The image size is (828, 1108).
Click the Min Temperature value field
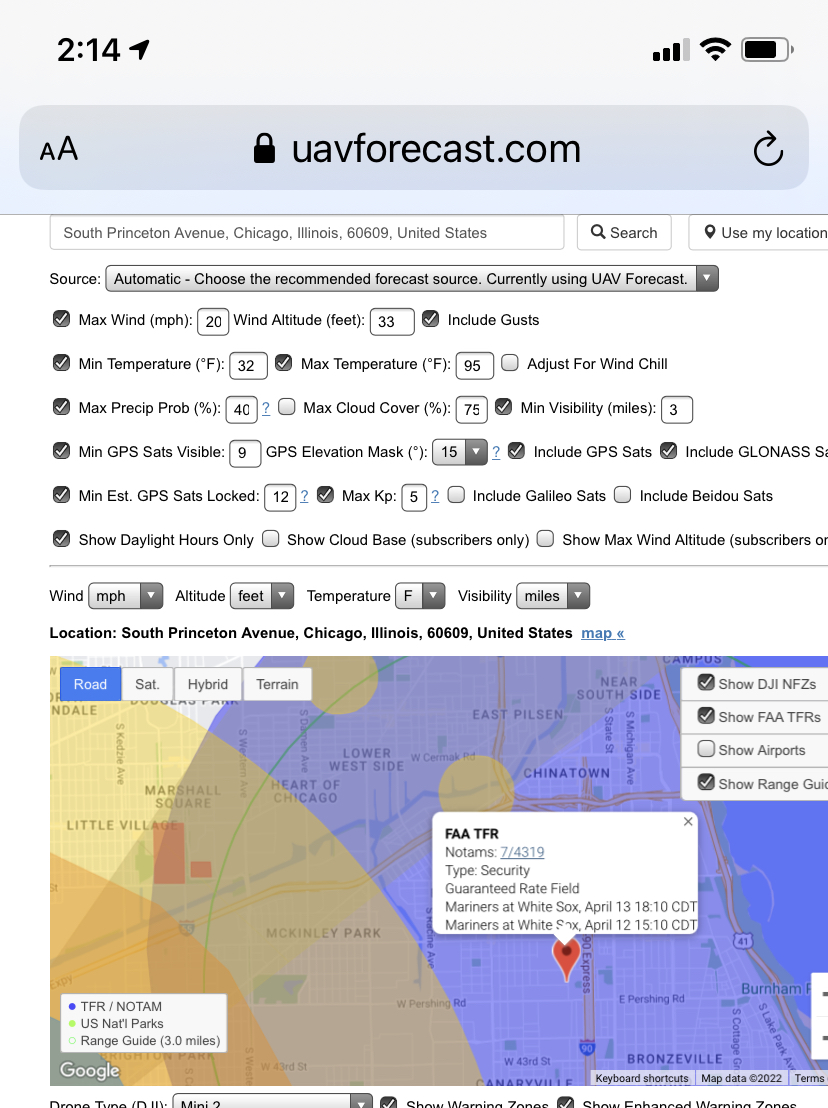pos(248,365)
